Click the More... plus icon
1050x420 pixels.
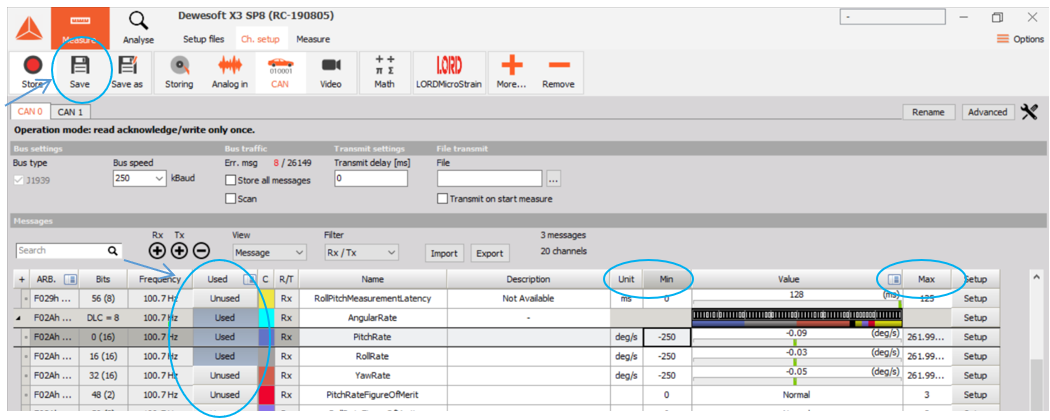click(512, 65)
